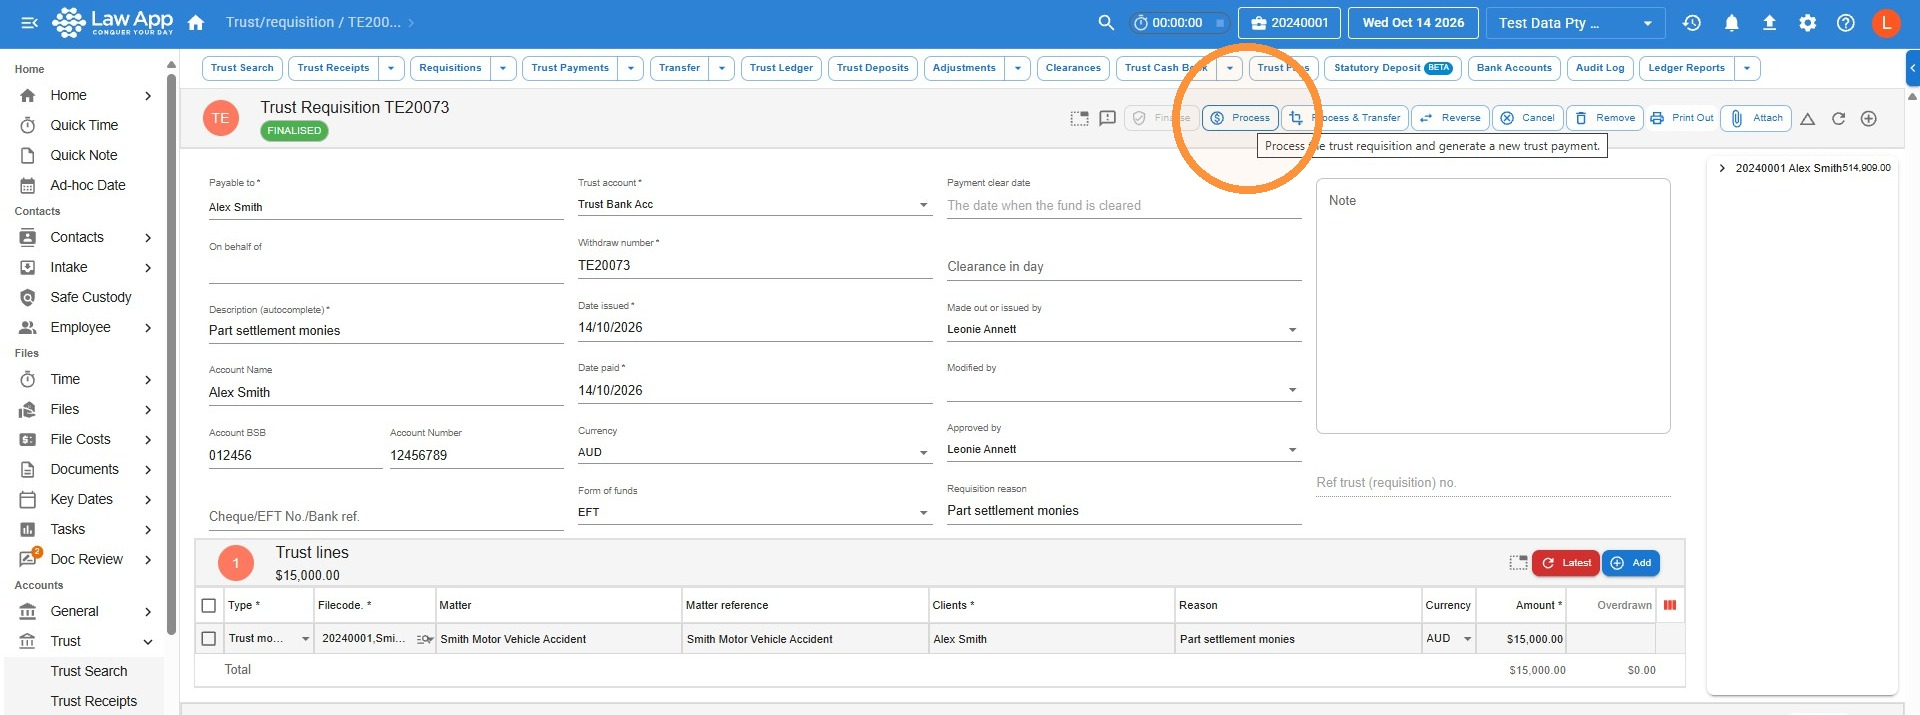Open Quick Time in sidebar

click(x=84, y=125)
